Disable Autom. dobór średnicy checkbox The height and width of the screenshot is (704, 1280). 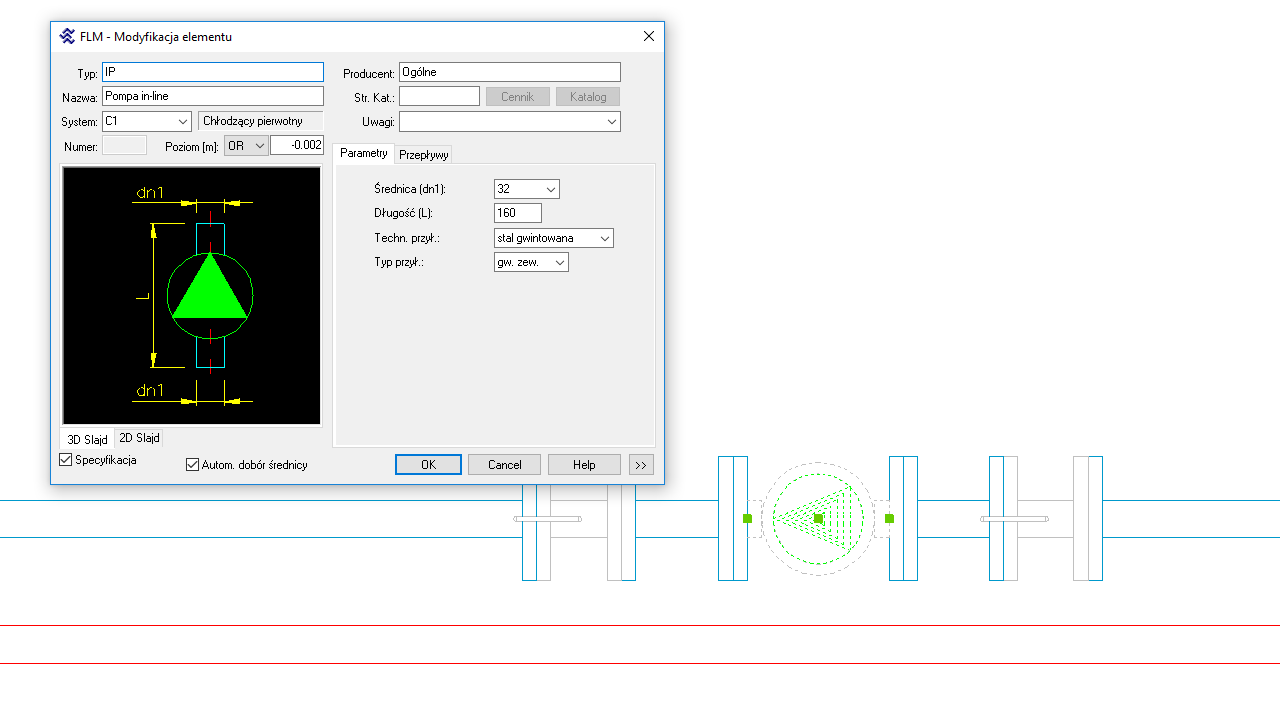[x=193, y=465]
